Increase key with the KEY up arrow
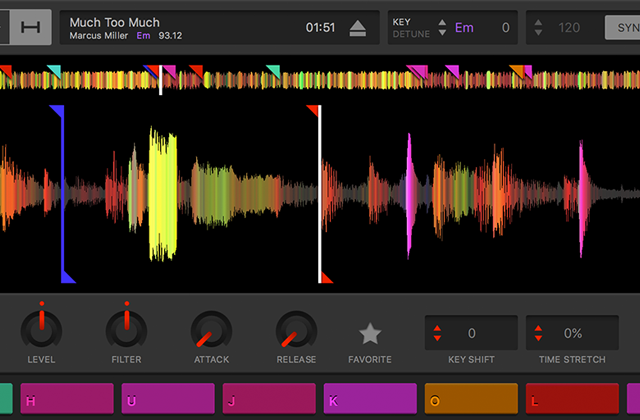The image size is (640, 420). click(x=442, y=22)
